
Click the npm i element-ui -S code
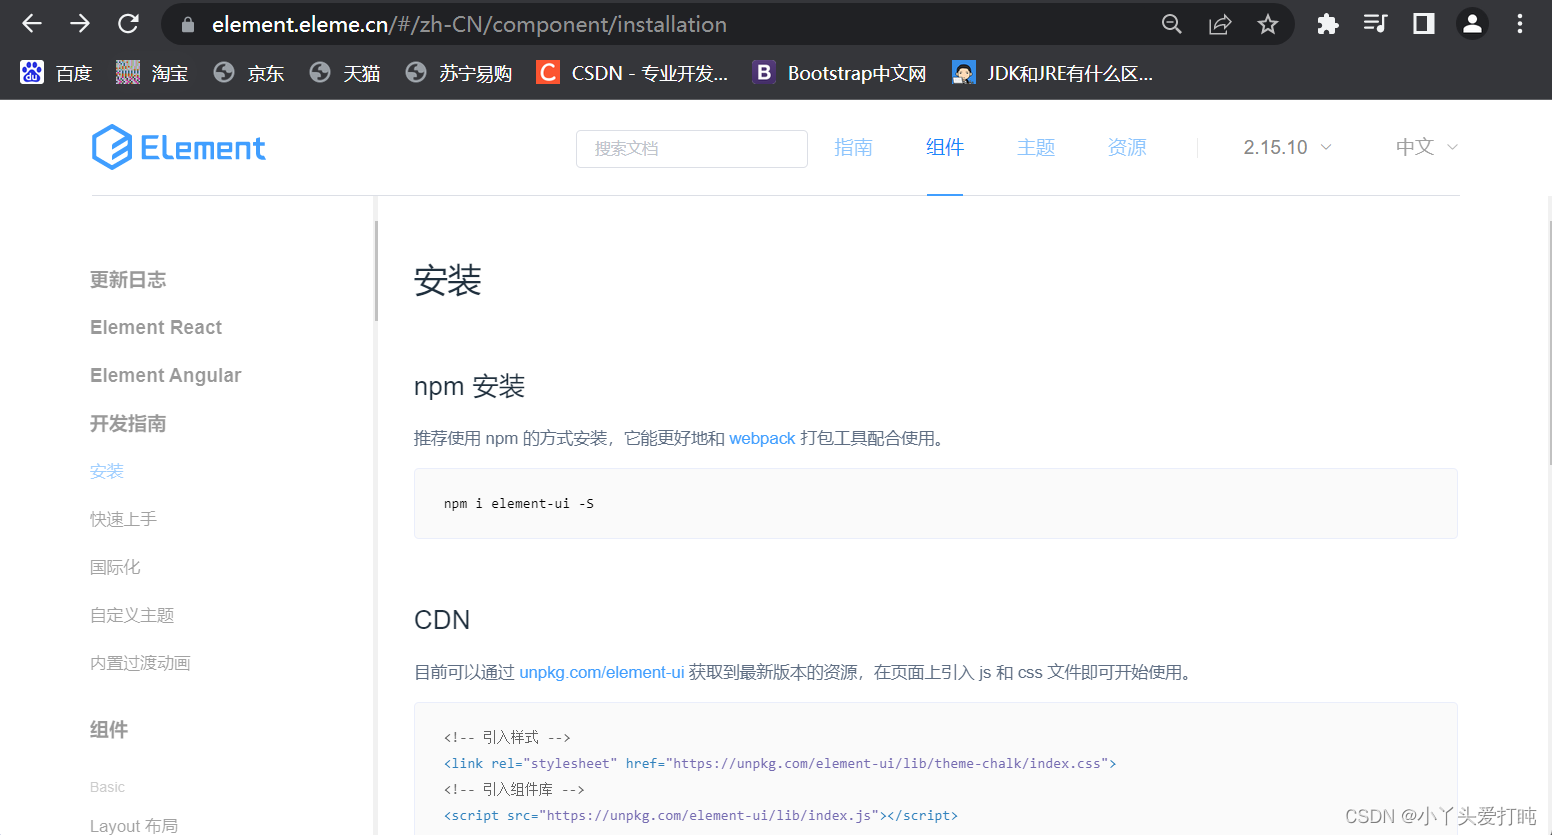click(x=519, y=503)
